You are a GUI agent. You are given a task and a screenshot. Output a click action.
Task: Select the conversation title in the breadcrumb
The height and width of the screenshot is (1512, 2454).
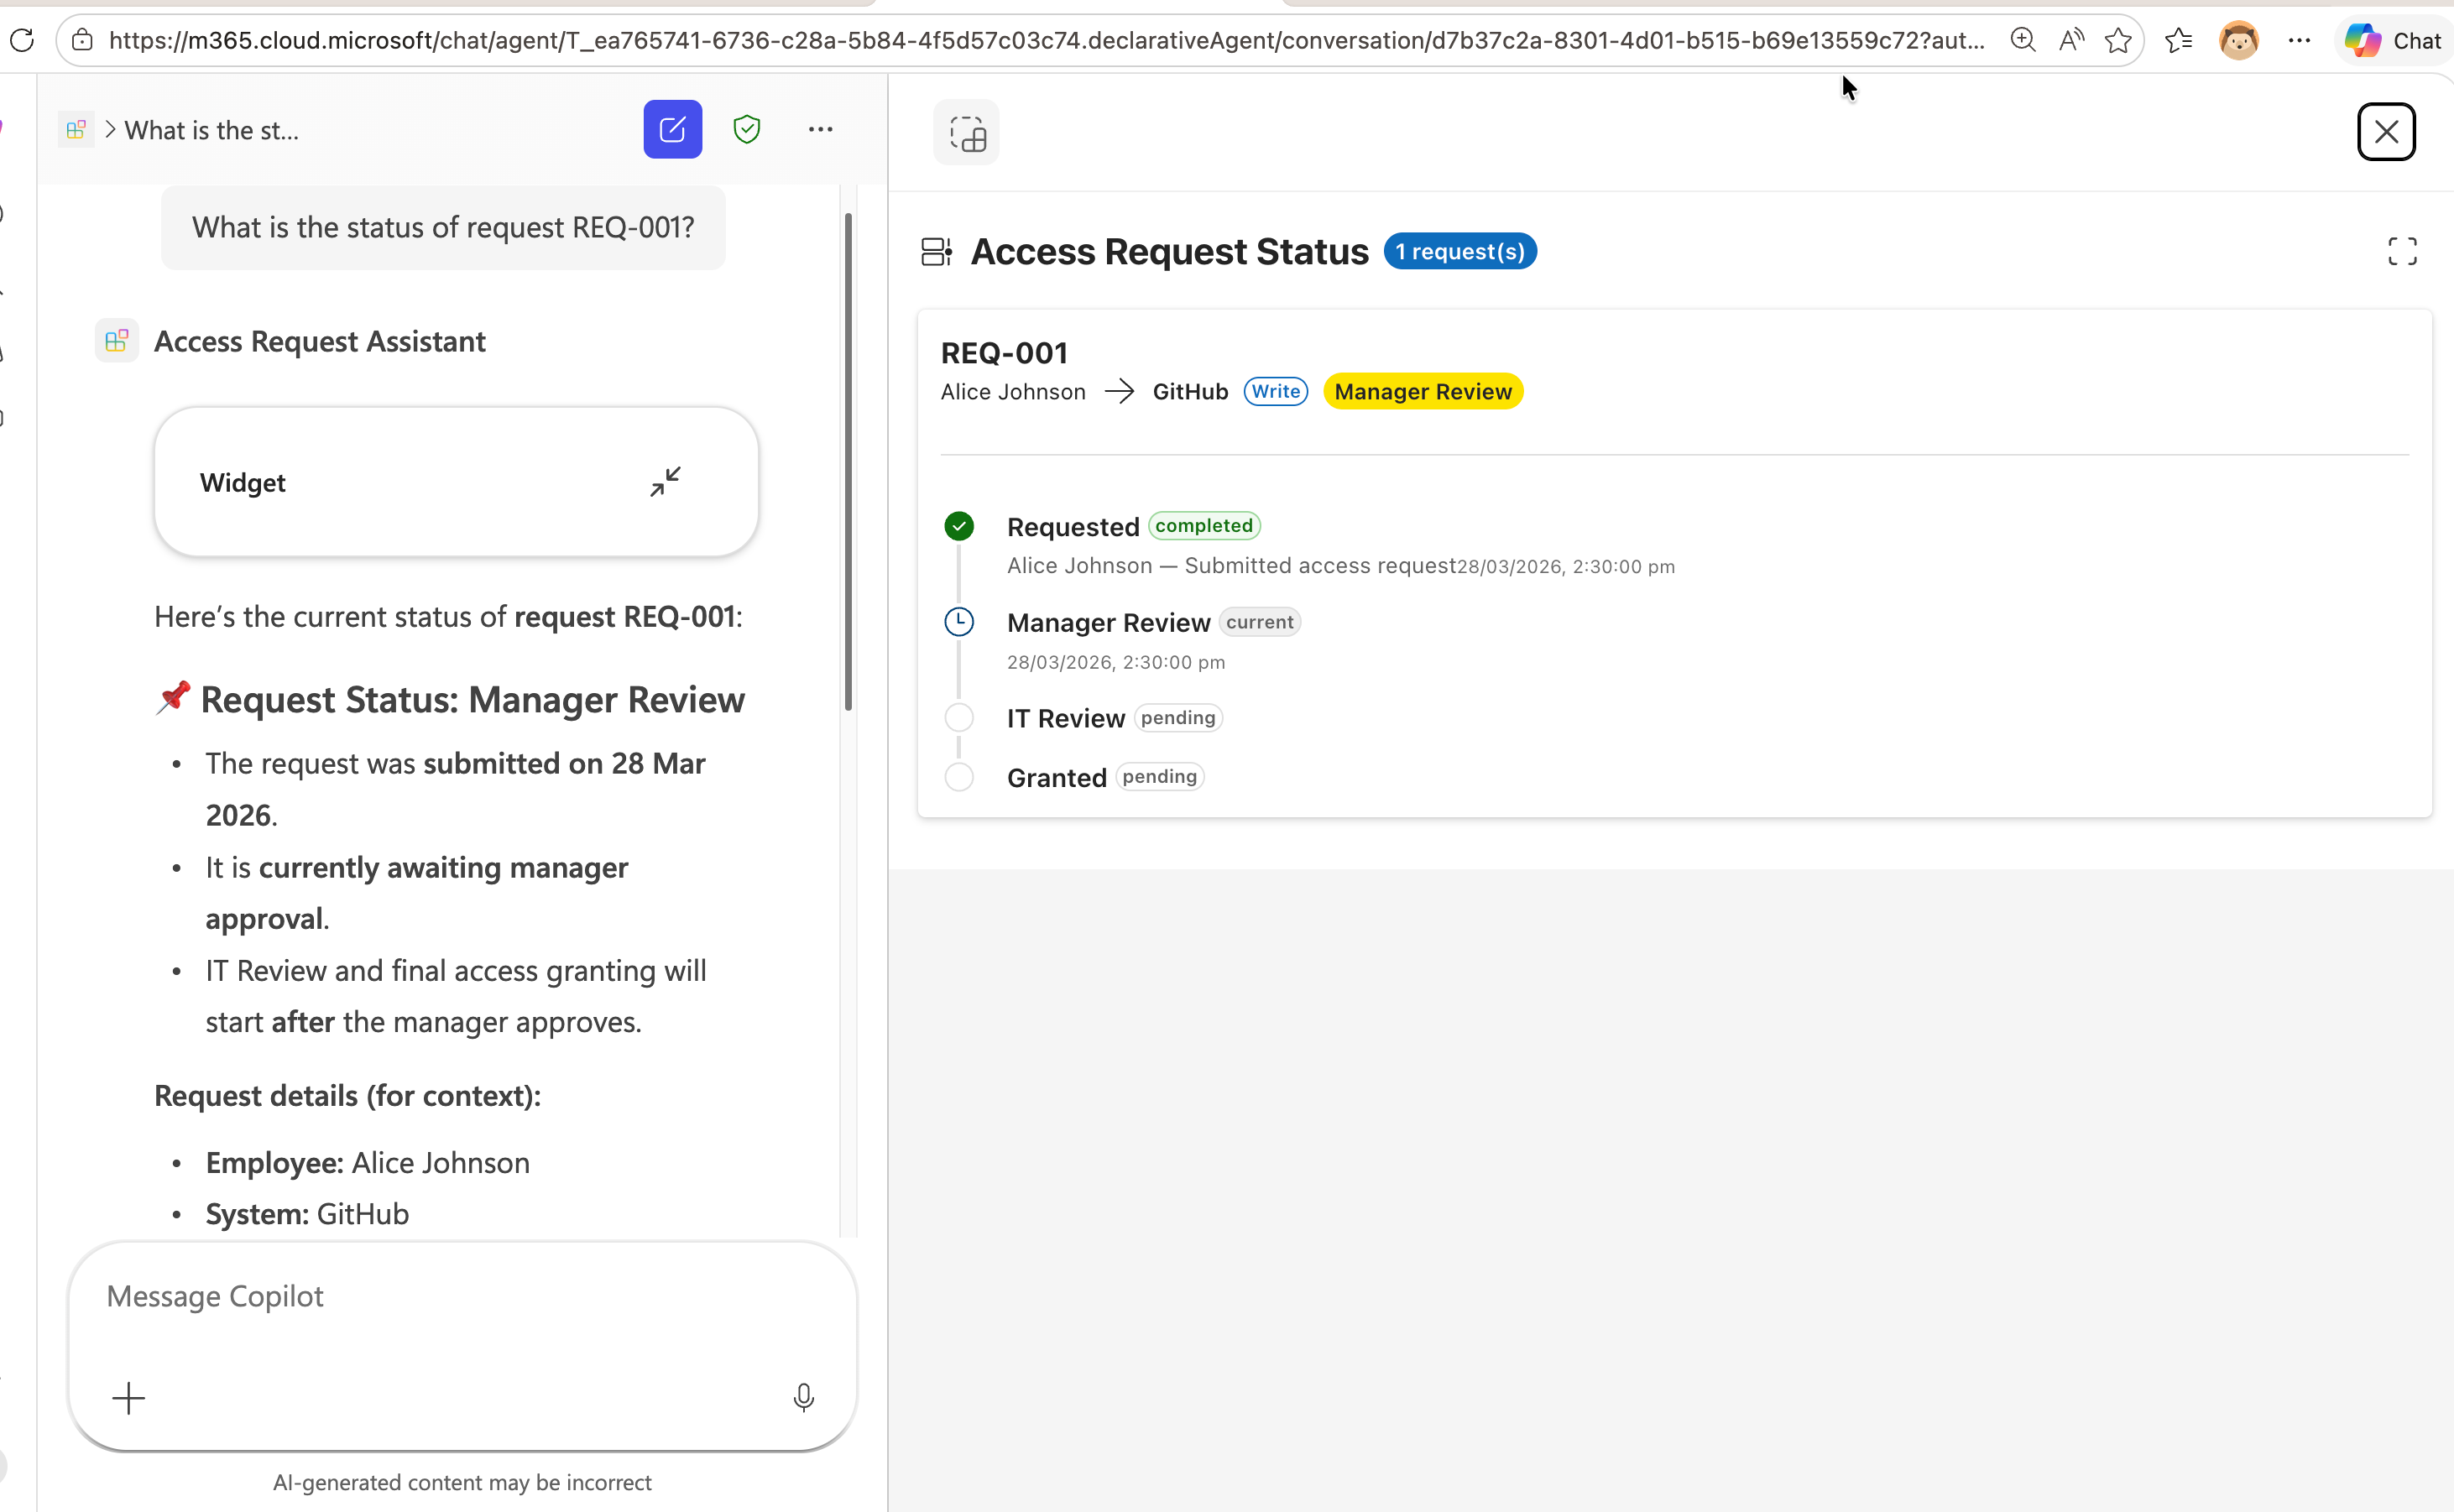pyautogui.click(x=211, y=129)
